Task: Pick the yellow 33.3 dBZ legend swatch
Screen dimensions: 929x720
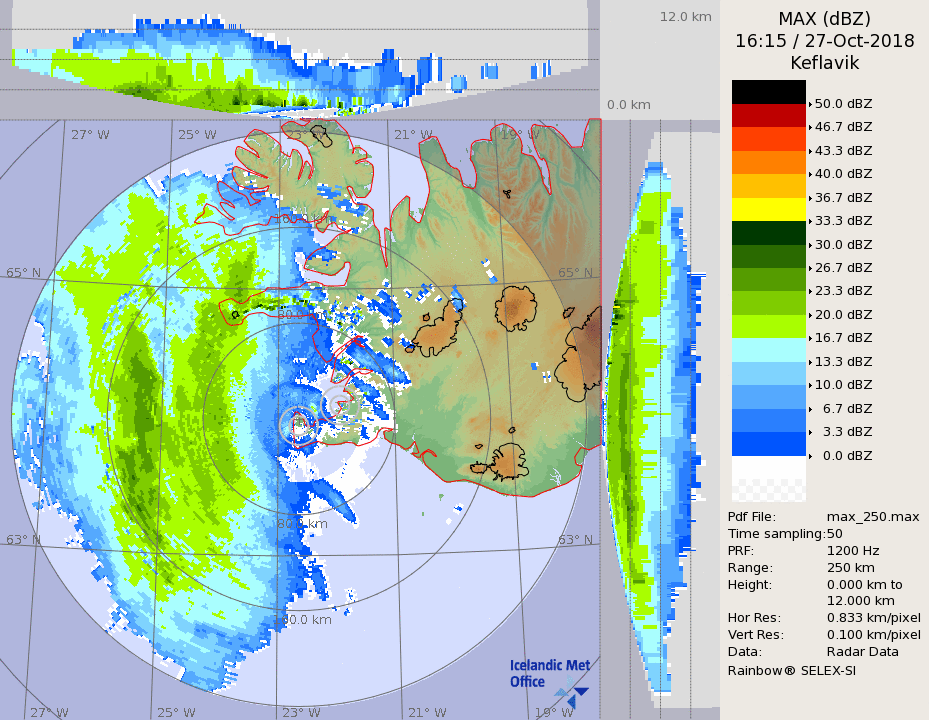Action: 768,209
